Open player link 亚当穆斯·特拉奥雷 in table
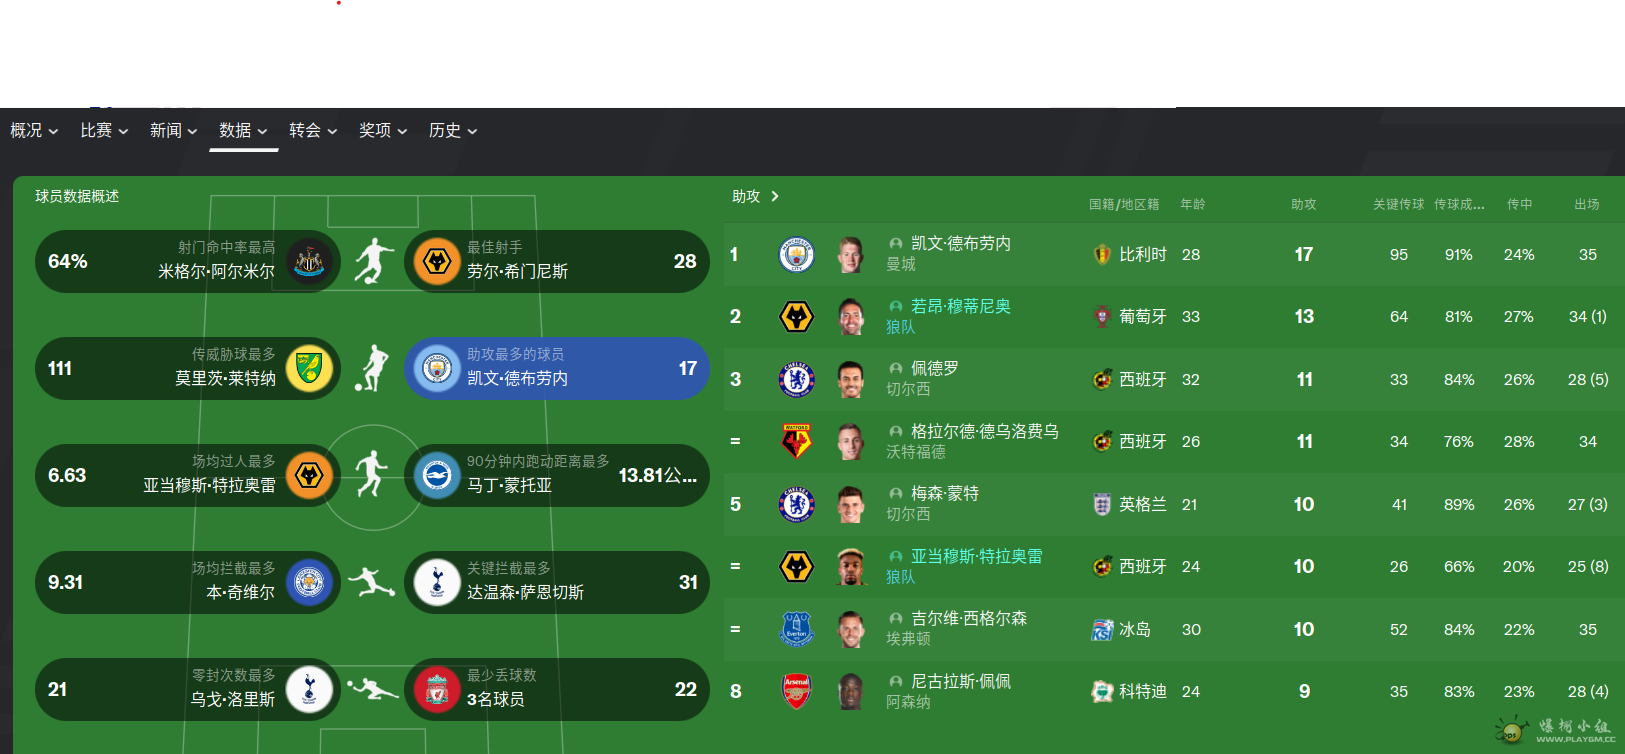Image resolution: width=1625 pixels, height=754 pixels. click(x=976, y=556)
